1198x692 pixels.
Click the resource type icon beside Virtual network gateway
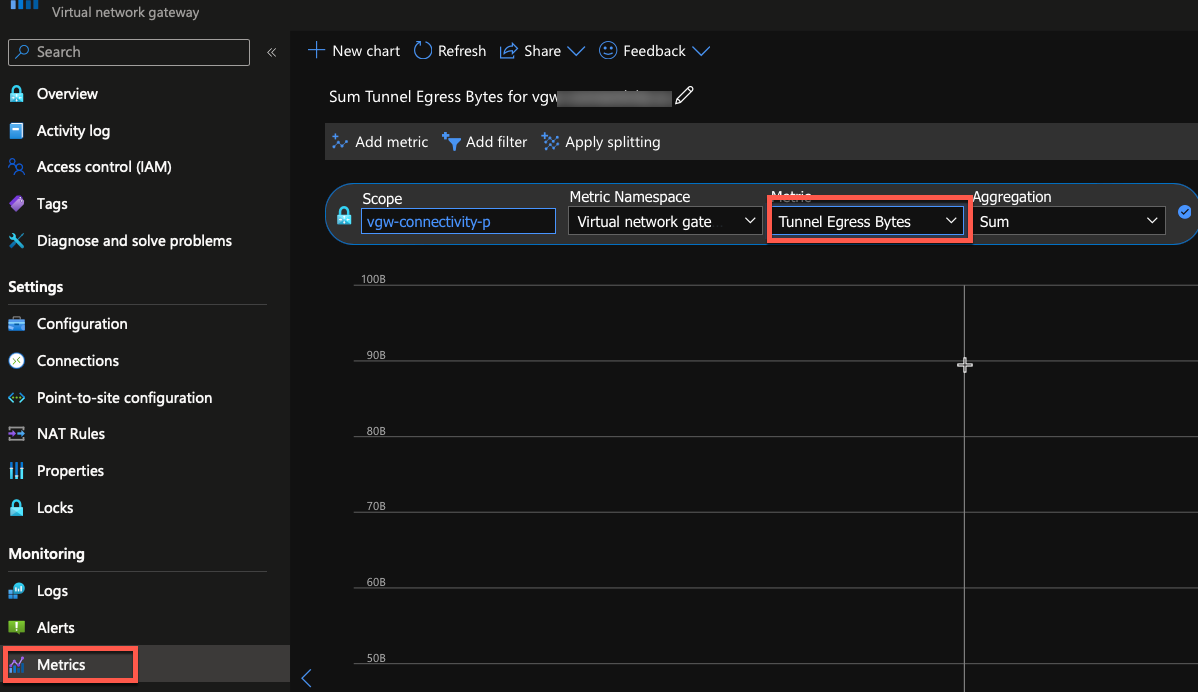pos(24,4)
